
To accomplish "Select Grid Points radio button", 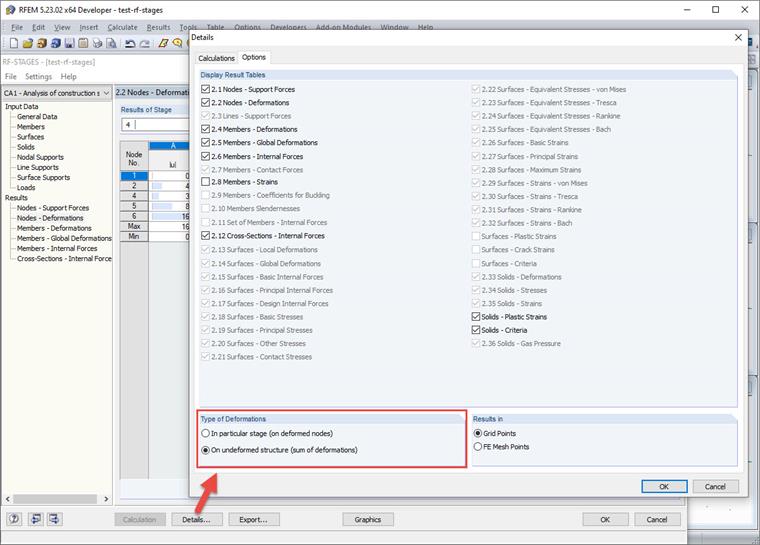I will 478,433.
